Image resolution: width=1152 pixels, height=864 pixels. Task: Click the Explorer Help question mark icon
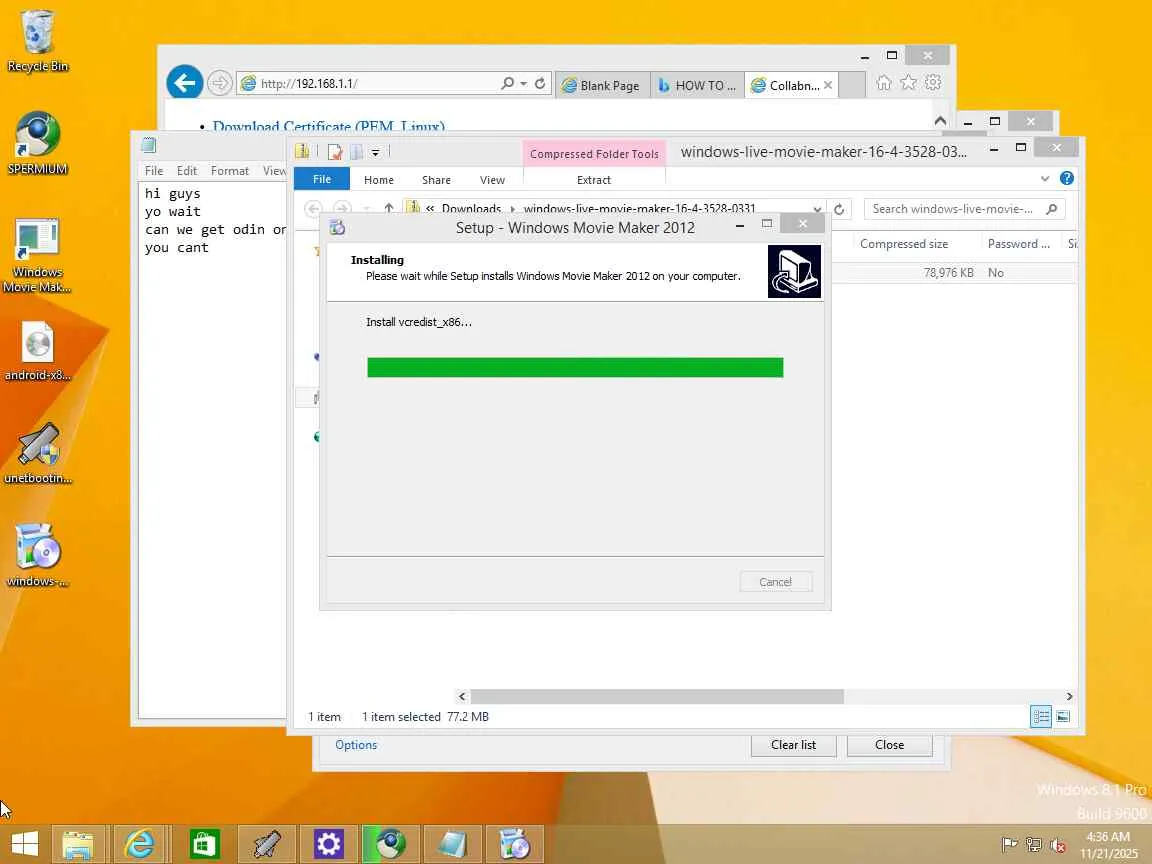[1067, 179]
